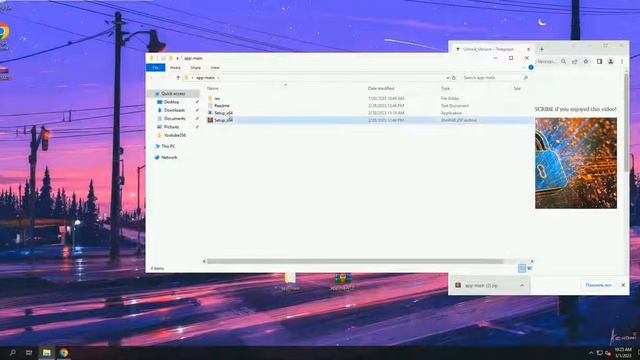Expand the ribbon chevron beside help

click(524, 67)
